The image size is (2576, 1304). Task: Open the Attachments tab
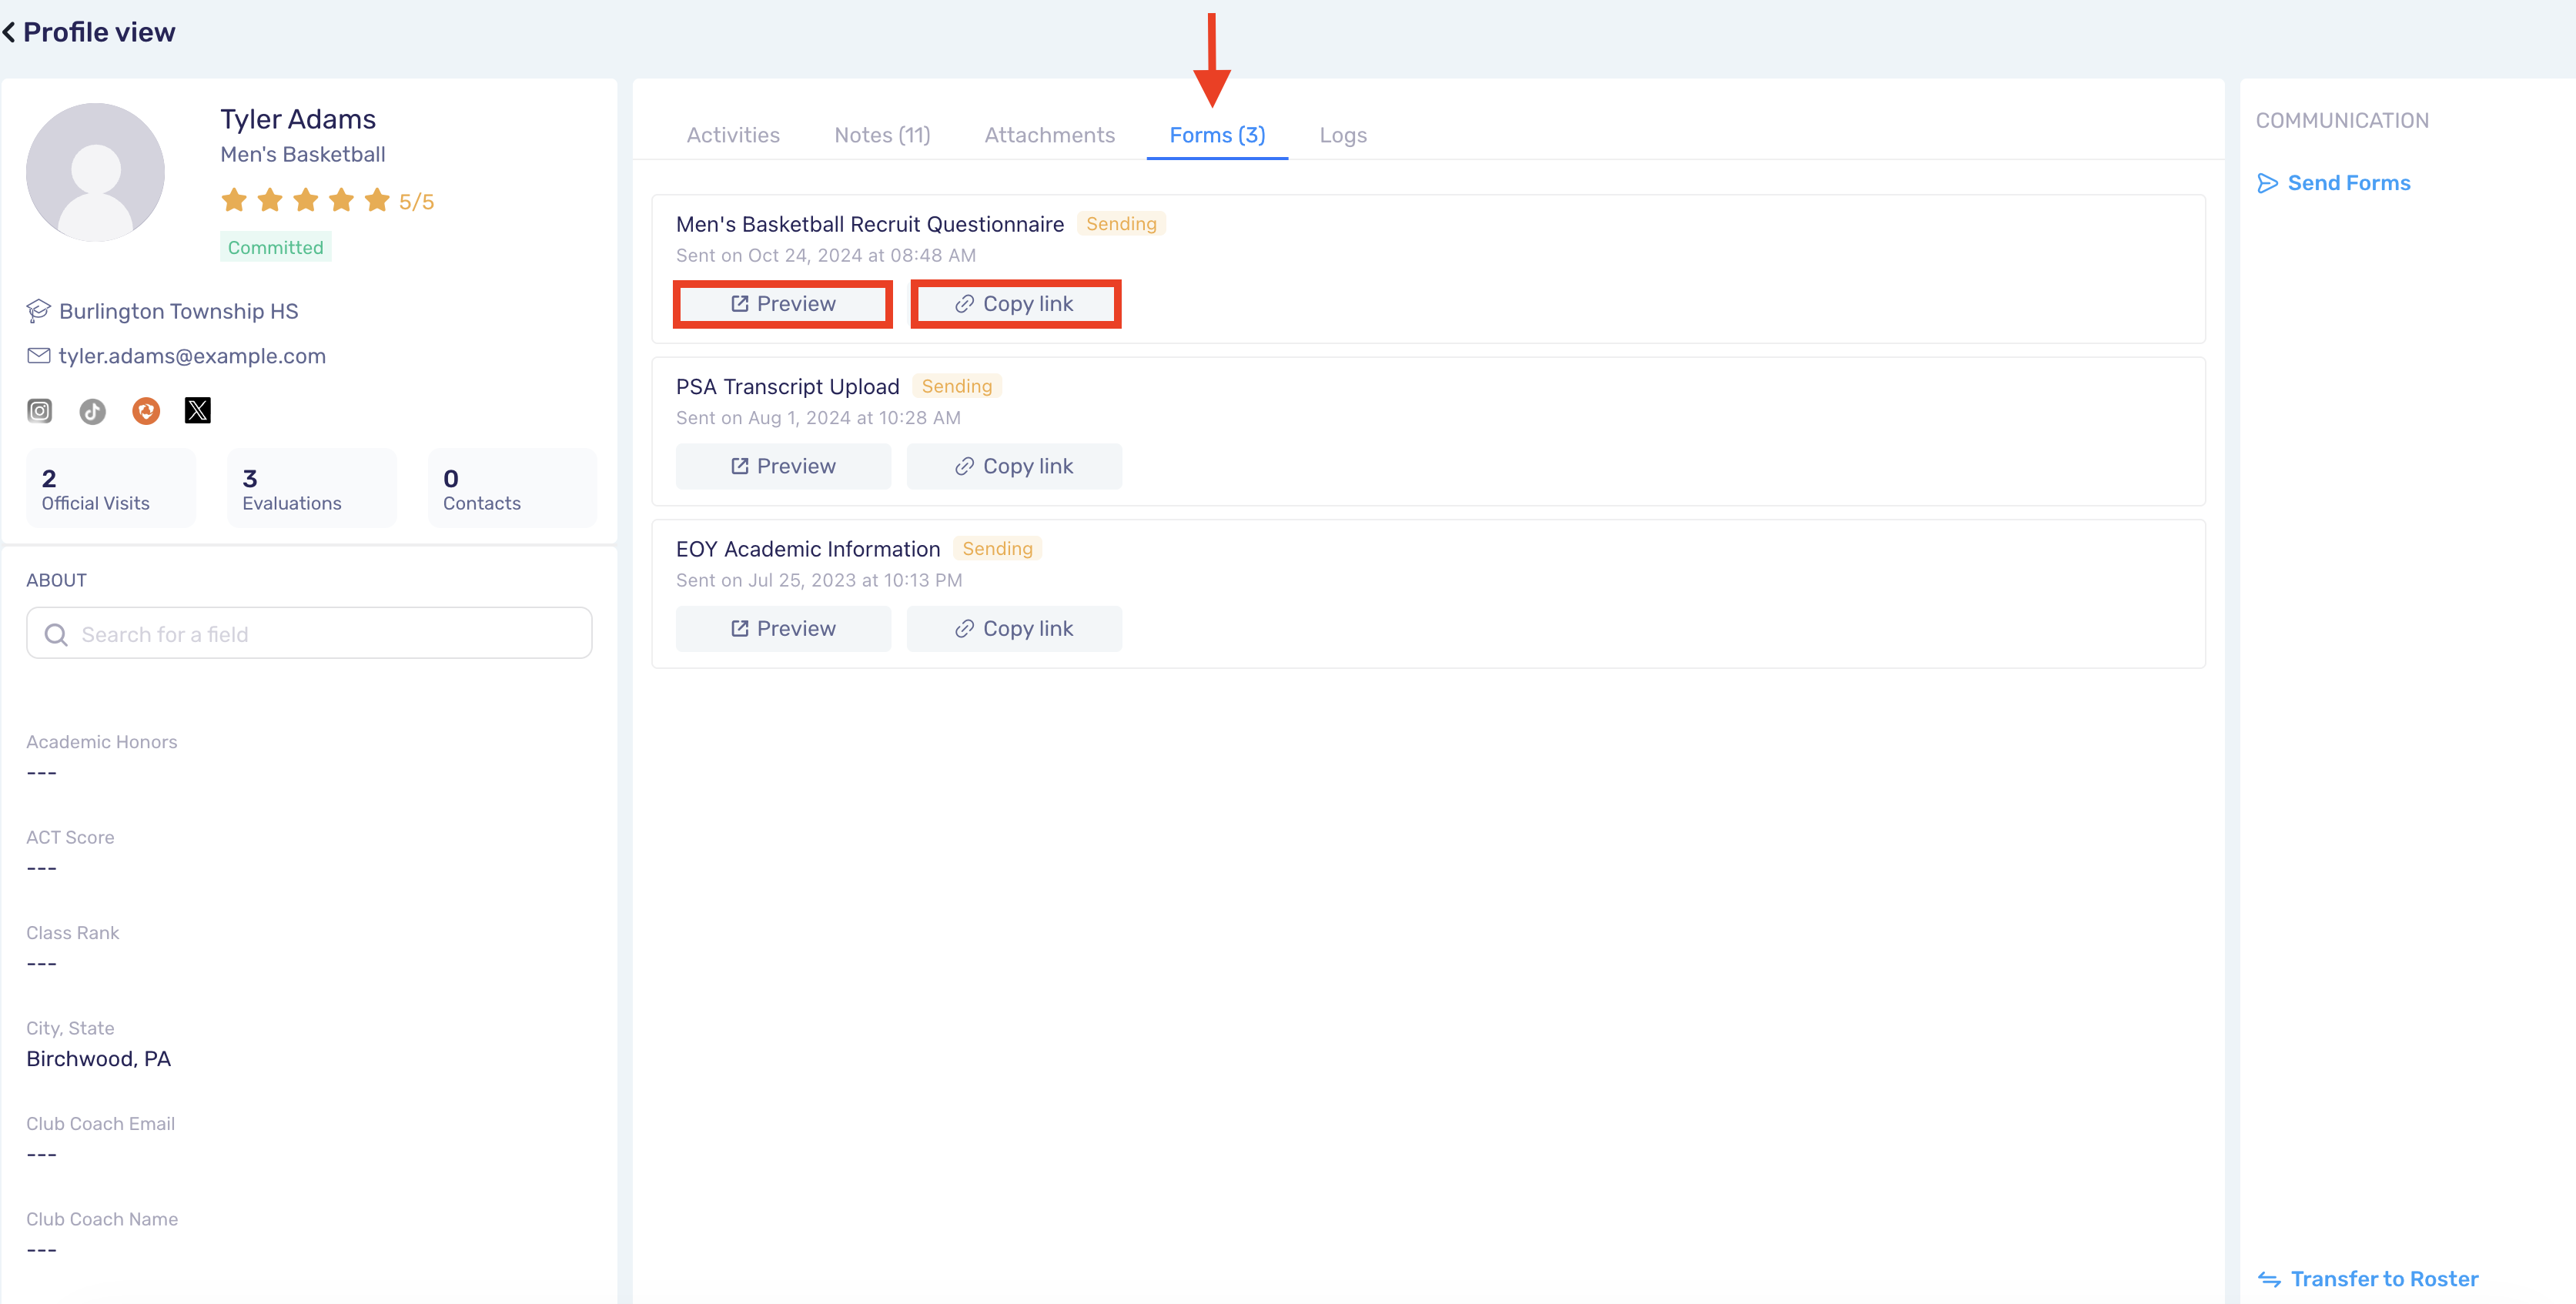1049,135
